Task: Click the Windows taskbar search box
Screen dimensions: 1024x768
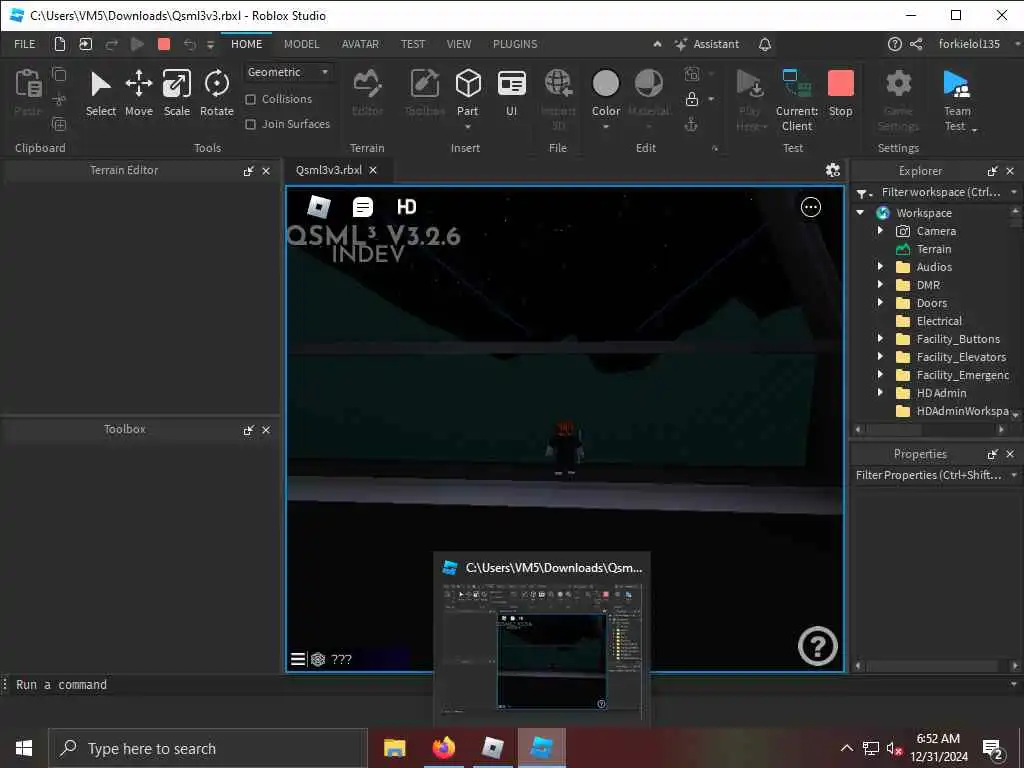Action: pyautogui.click(x=208, y=748)
